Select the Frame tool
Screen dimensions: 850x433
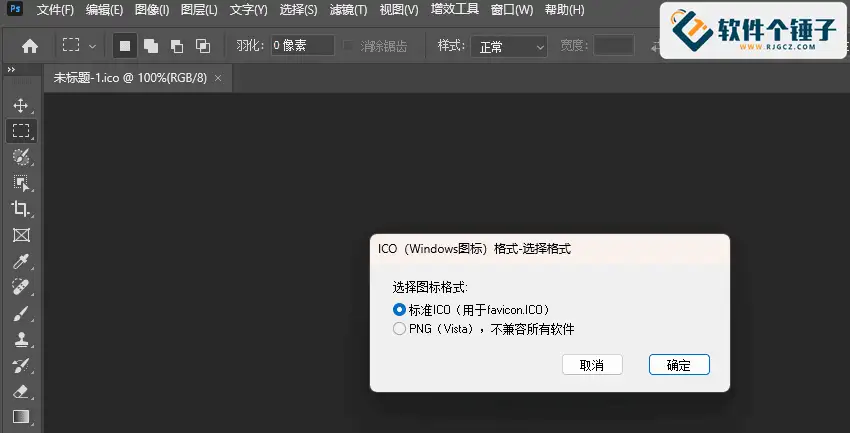(21, 235)
